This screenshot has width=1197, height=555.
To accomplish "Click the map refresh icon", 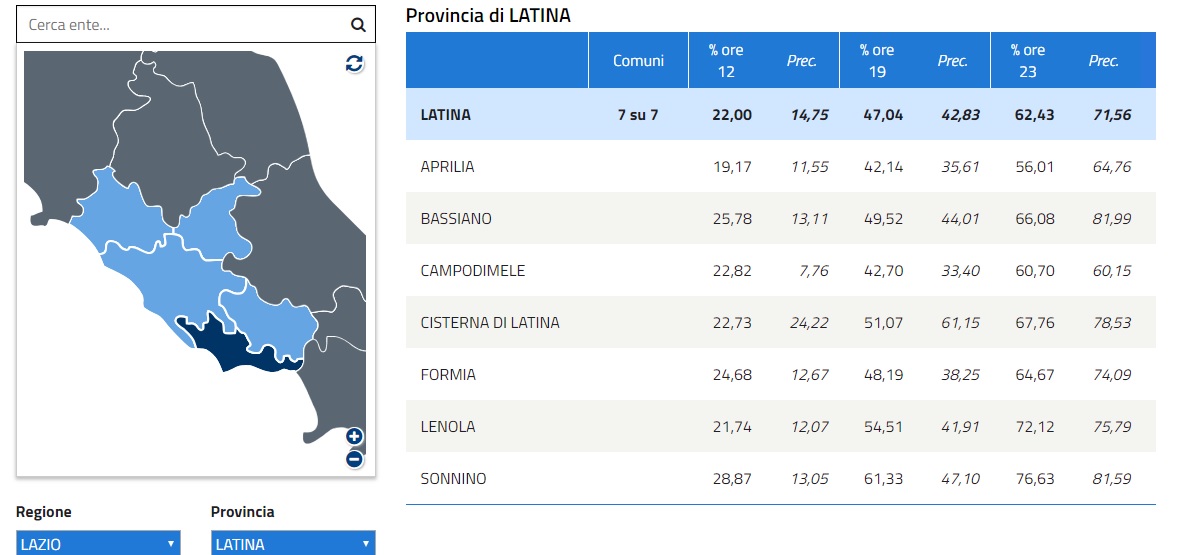I will [x=354, y=64].
